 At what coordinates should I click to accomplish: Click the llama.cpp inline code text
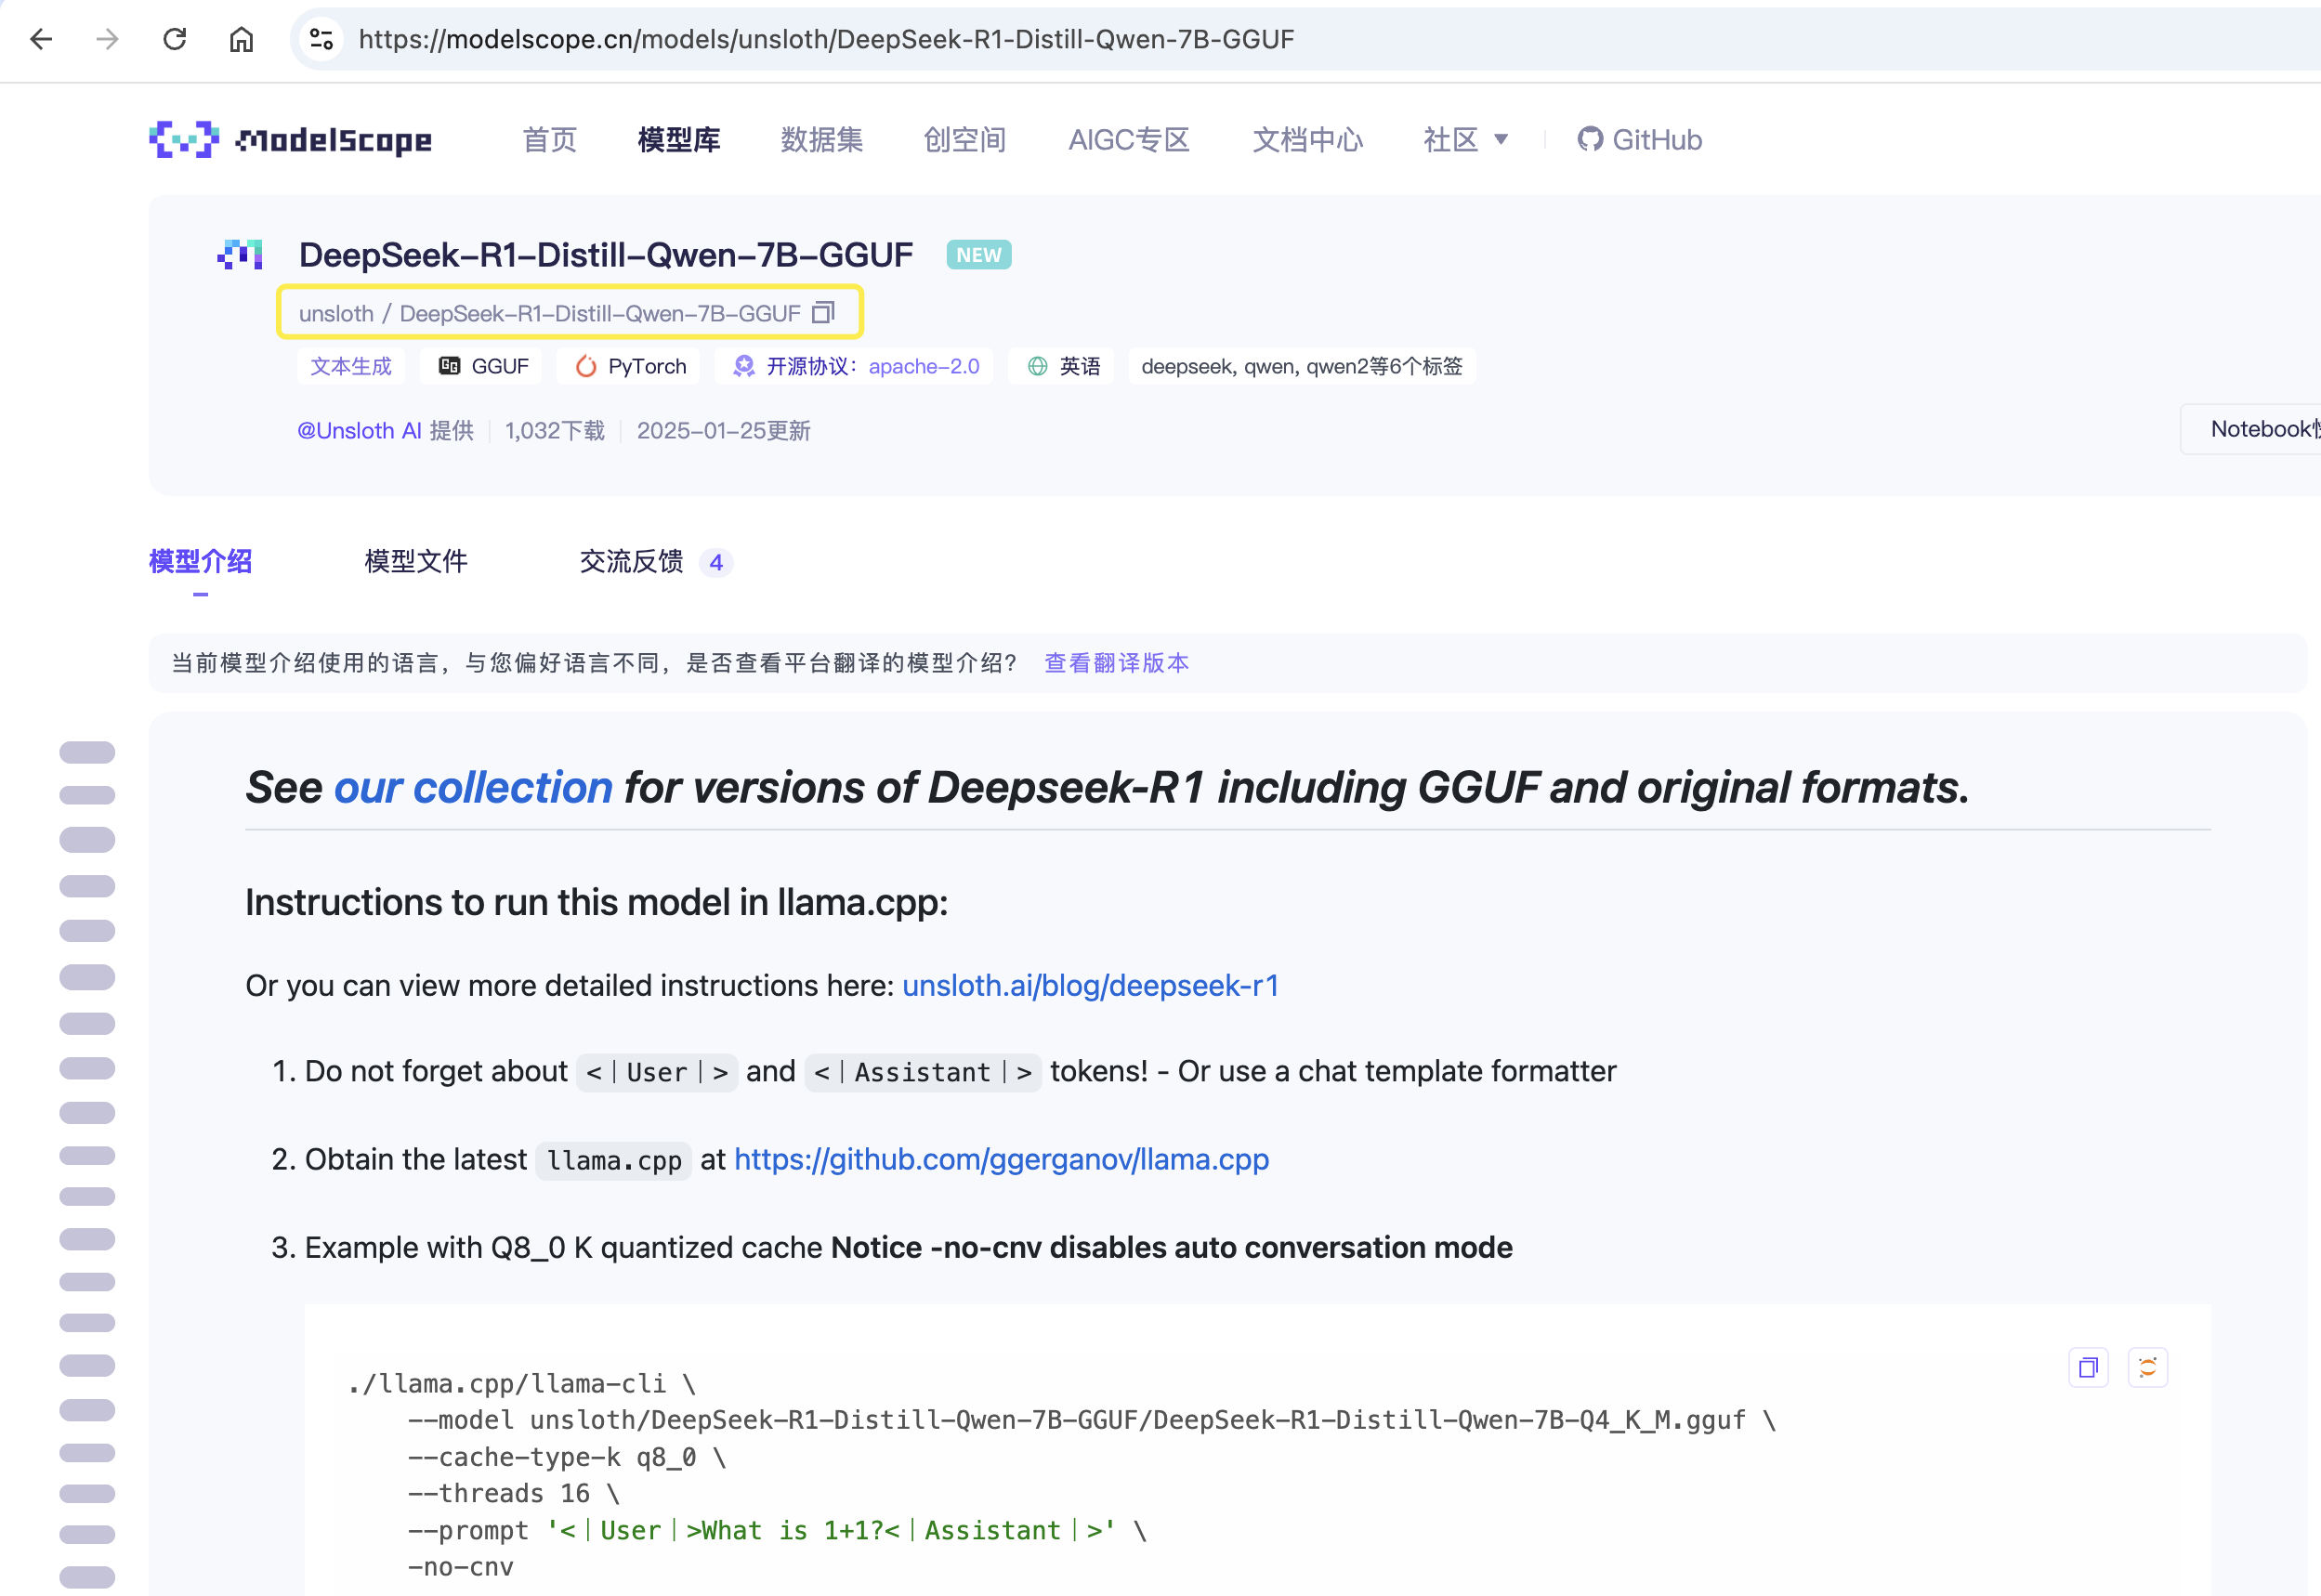614,1161
